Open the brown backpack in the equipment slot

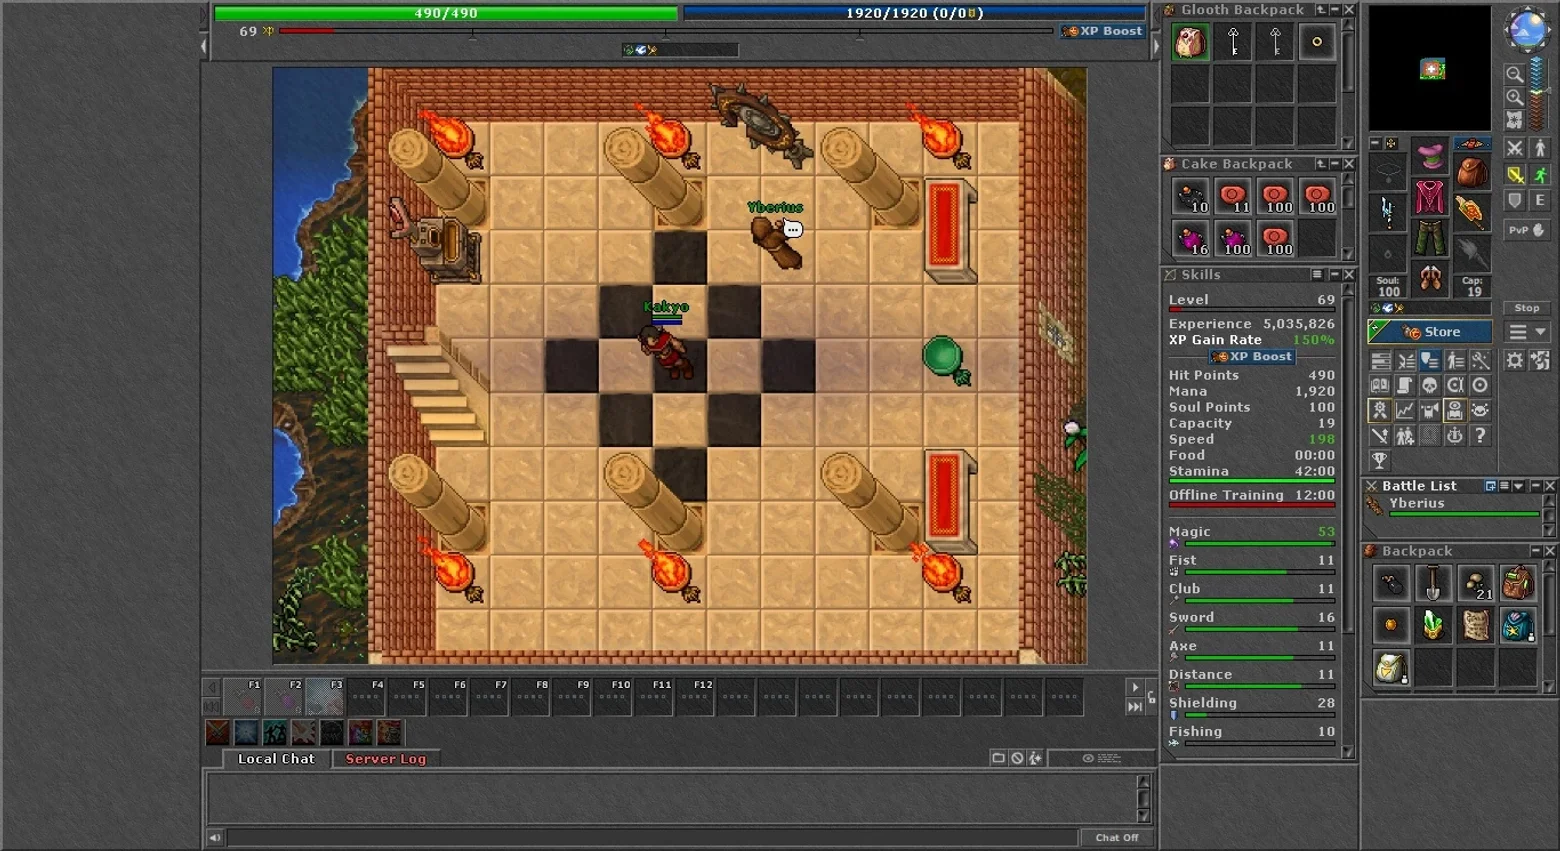click(x=1471, y=171)
